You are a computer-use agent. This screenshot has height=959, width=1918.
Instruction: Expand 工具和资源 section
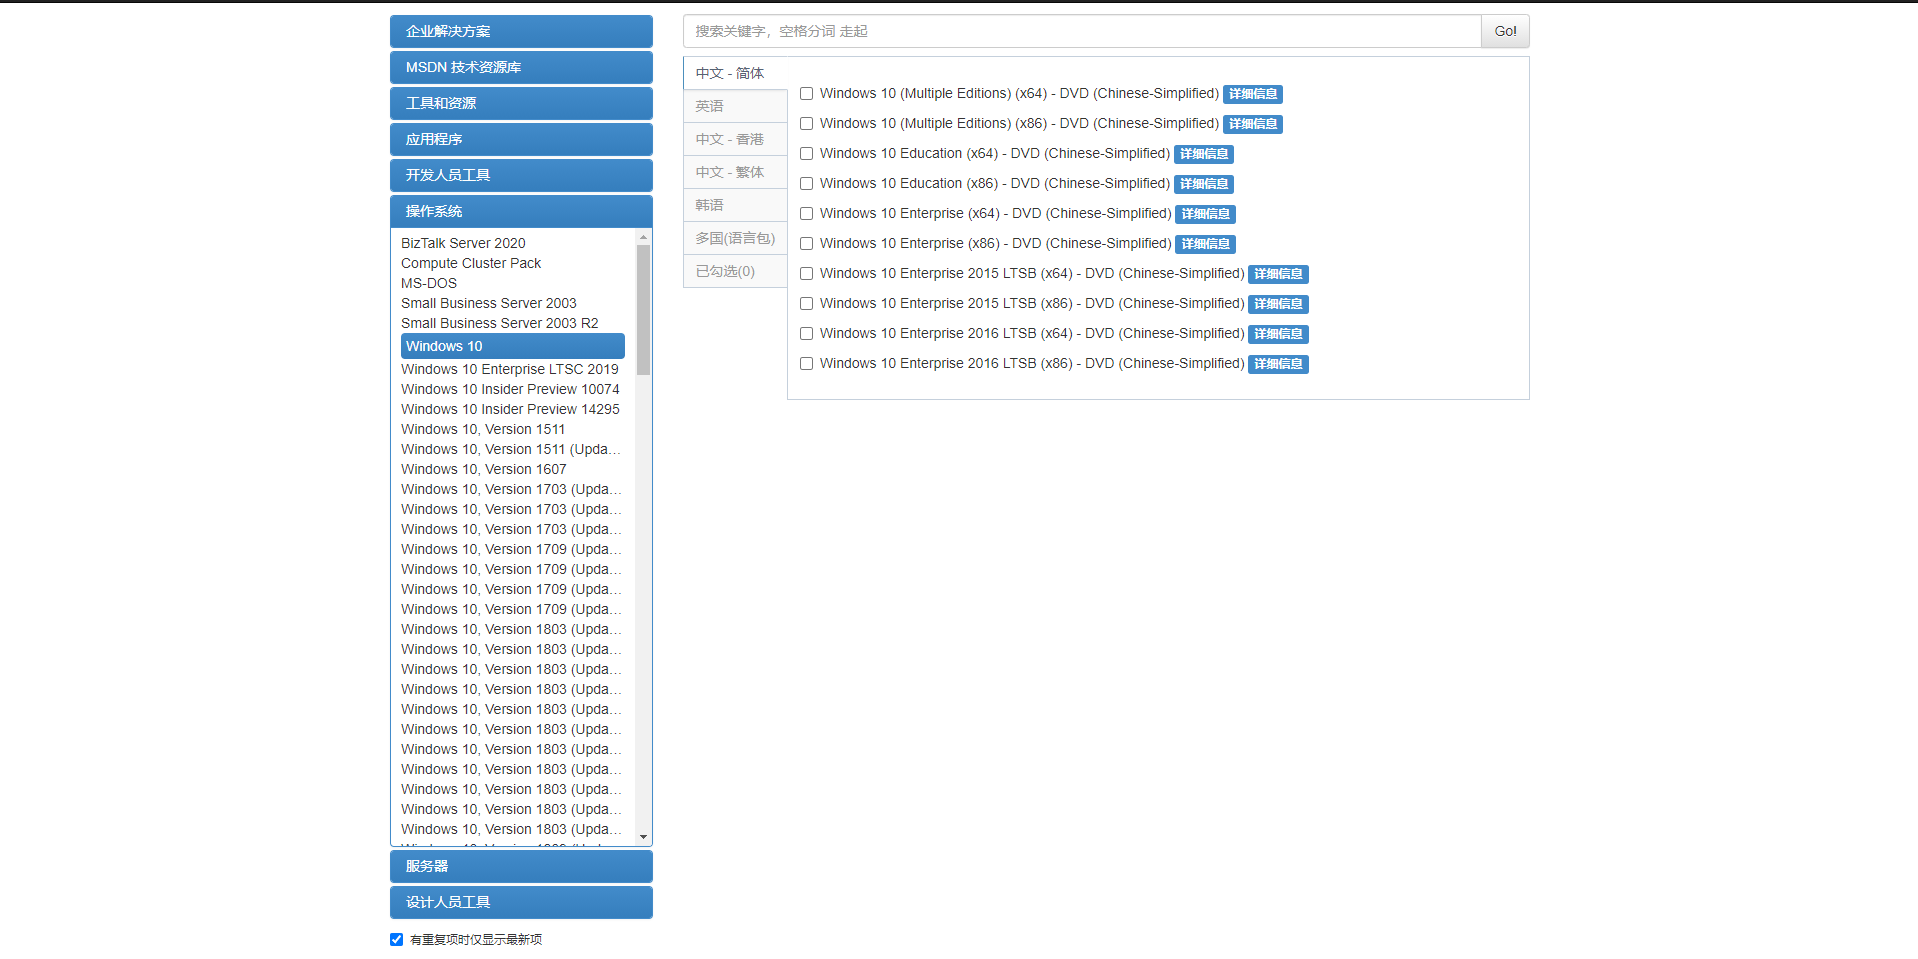(x=521, y=103)
